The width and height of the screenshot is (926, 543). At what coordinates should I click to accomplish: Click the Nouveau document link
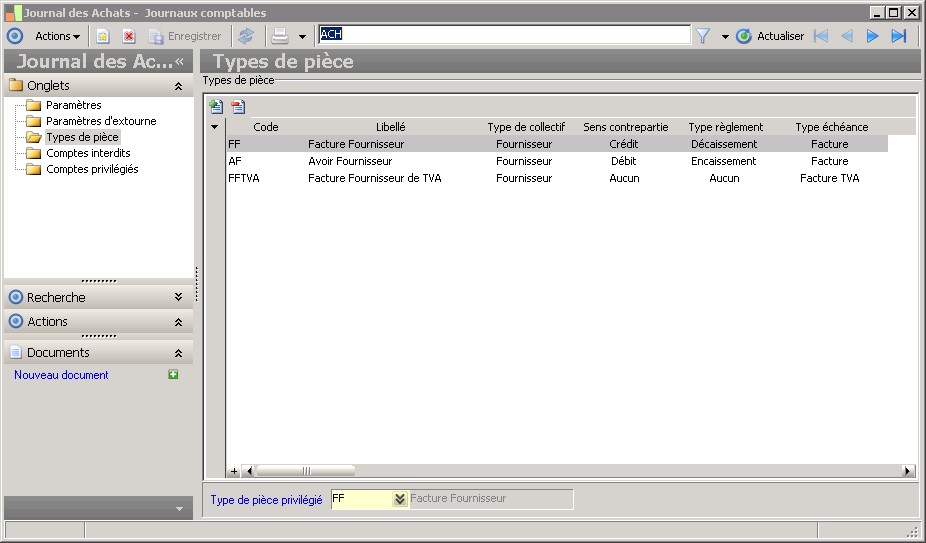coord(61,375)
